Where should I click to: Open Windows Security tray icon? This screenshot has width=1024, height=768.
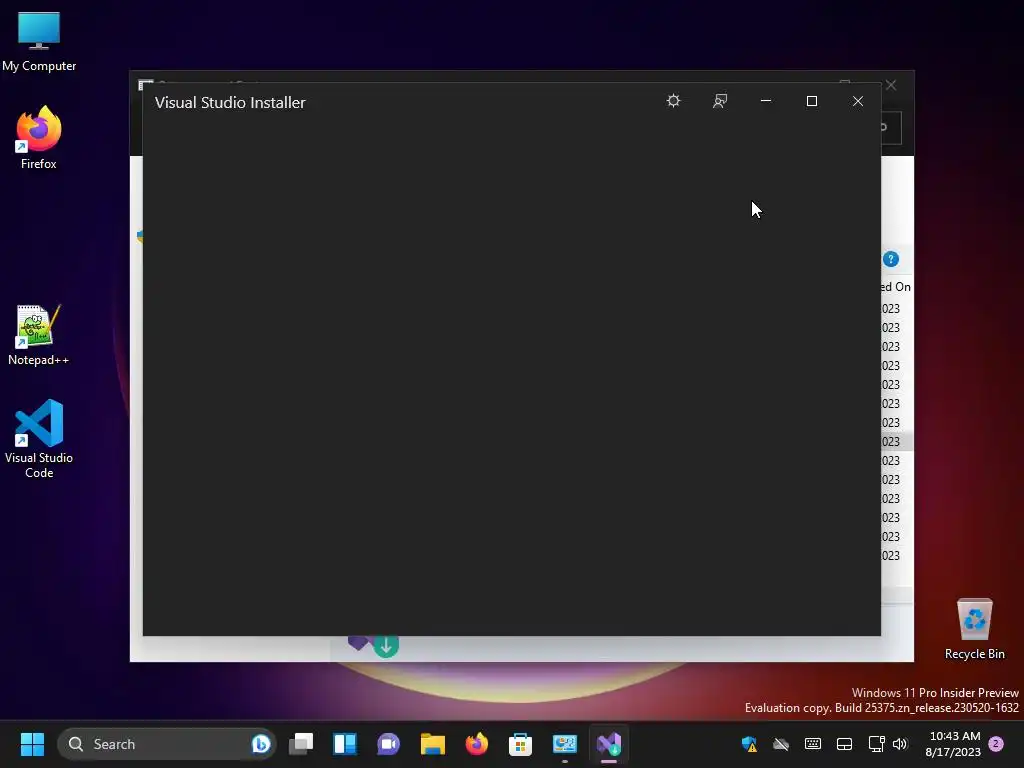[749, 744]
